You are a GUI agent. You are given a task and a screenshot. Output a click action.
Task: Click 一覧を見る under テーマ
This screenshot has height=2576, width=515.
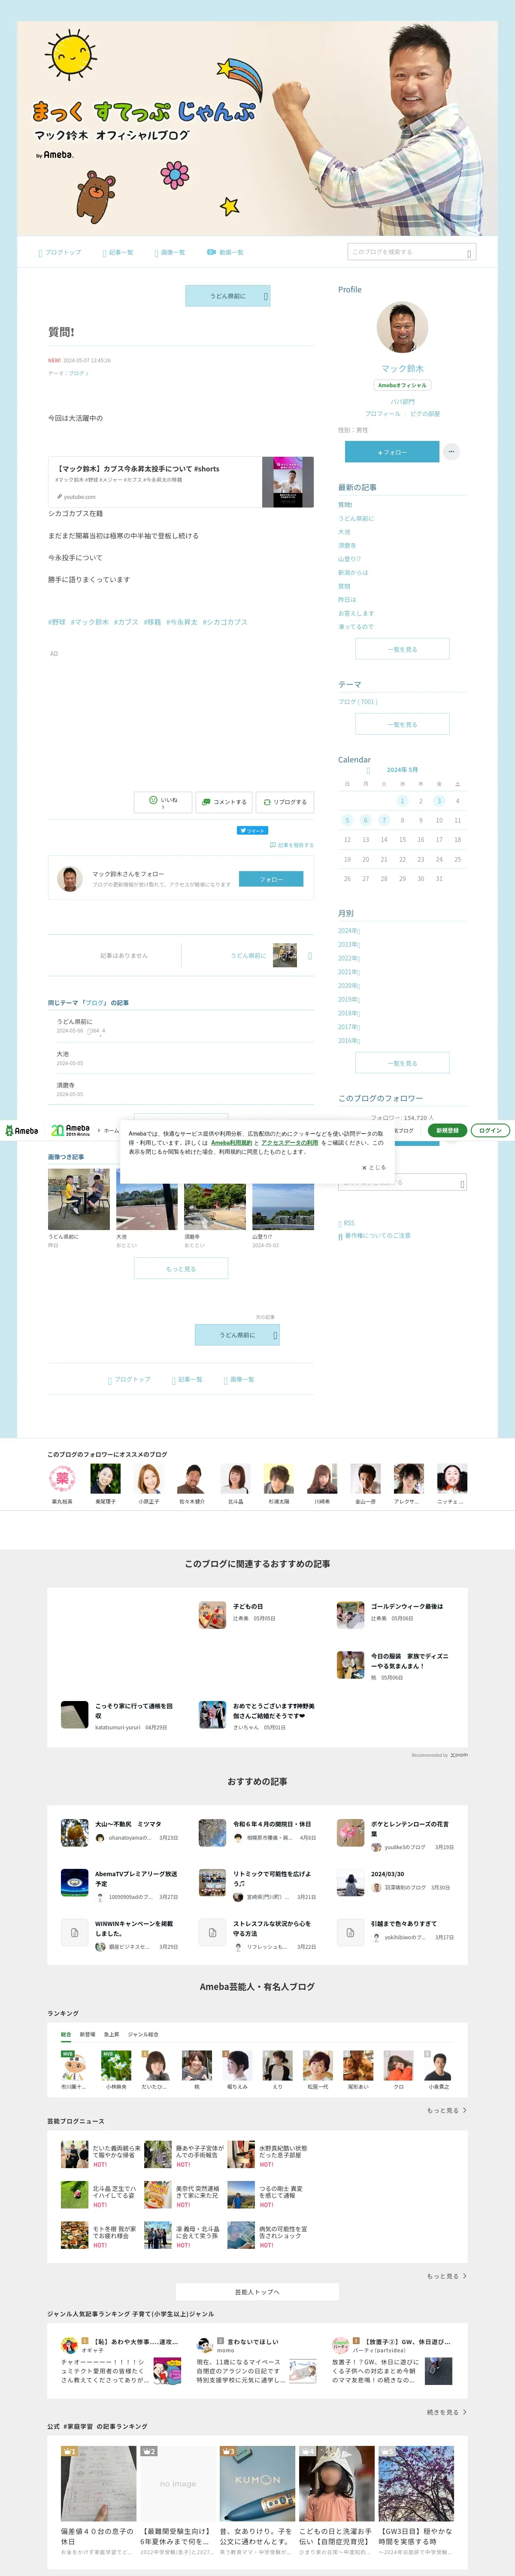pyautogui.click(x=402, y=724)
